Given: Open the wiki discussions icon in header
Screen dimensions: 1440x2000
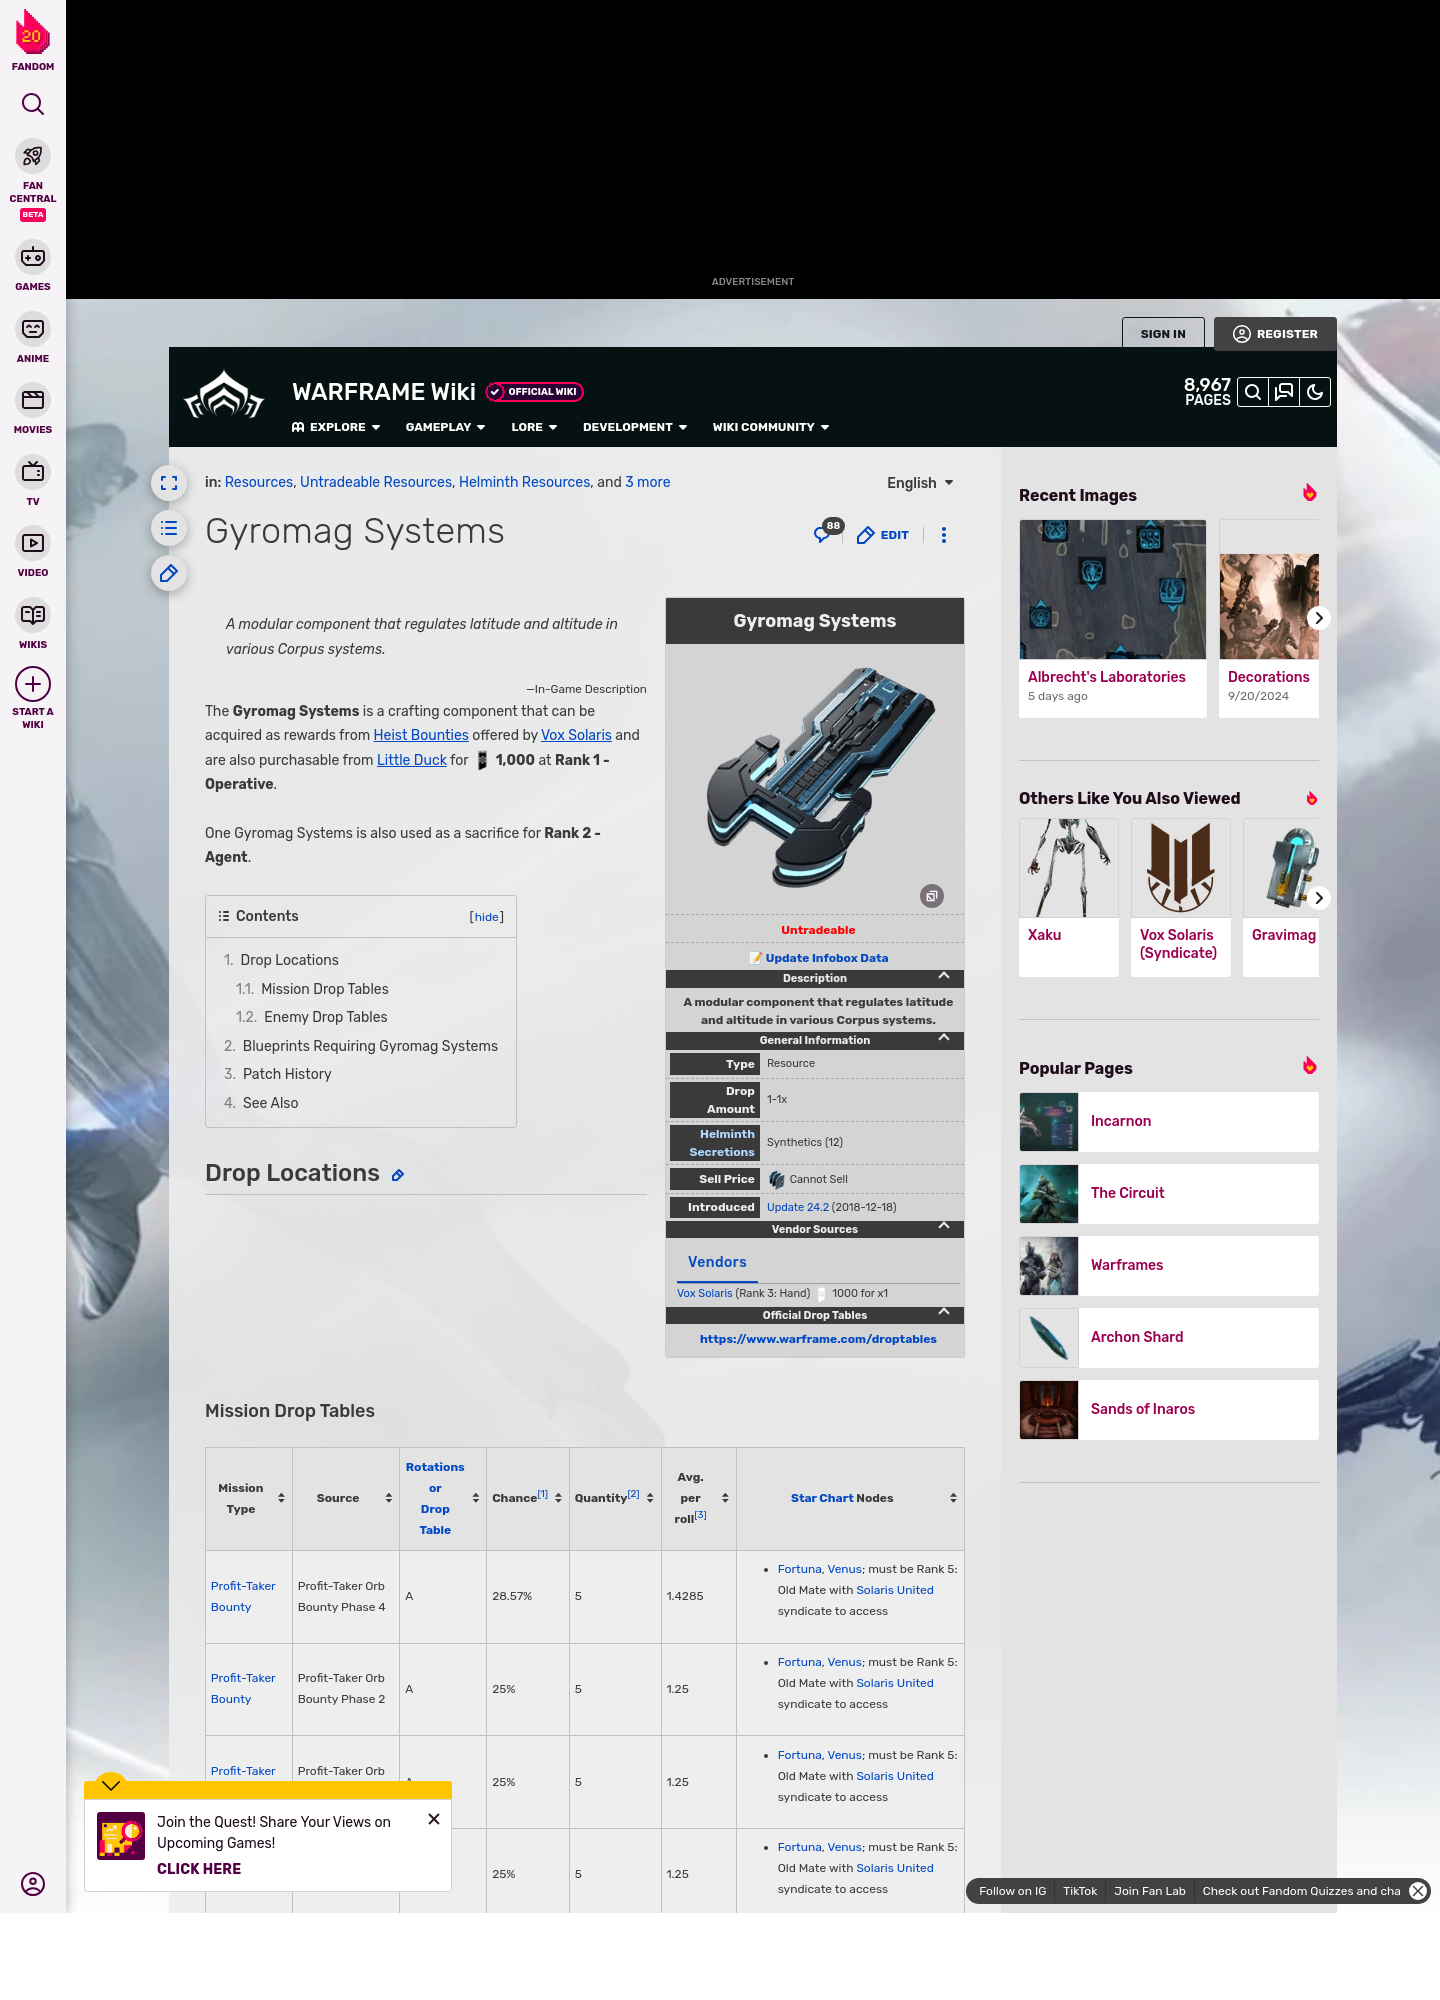Looking at the screenshot, I should click(1284, 392).
